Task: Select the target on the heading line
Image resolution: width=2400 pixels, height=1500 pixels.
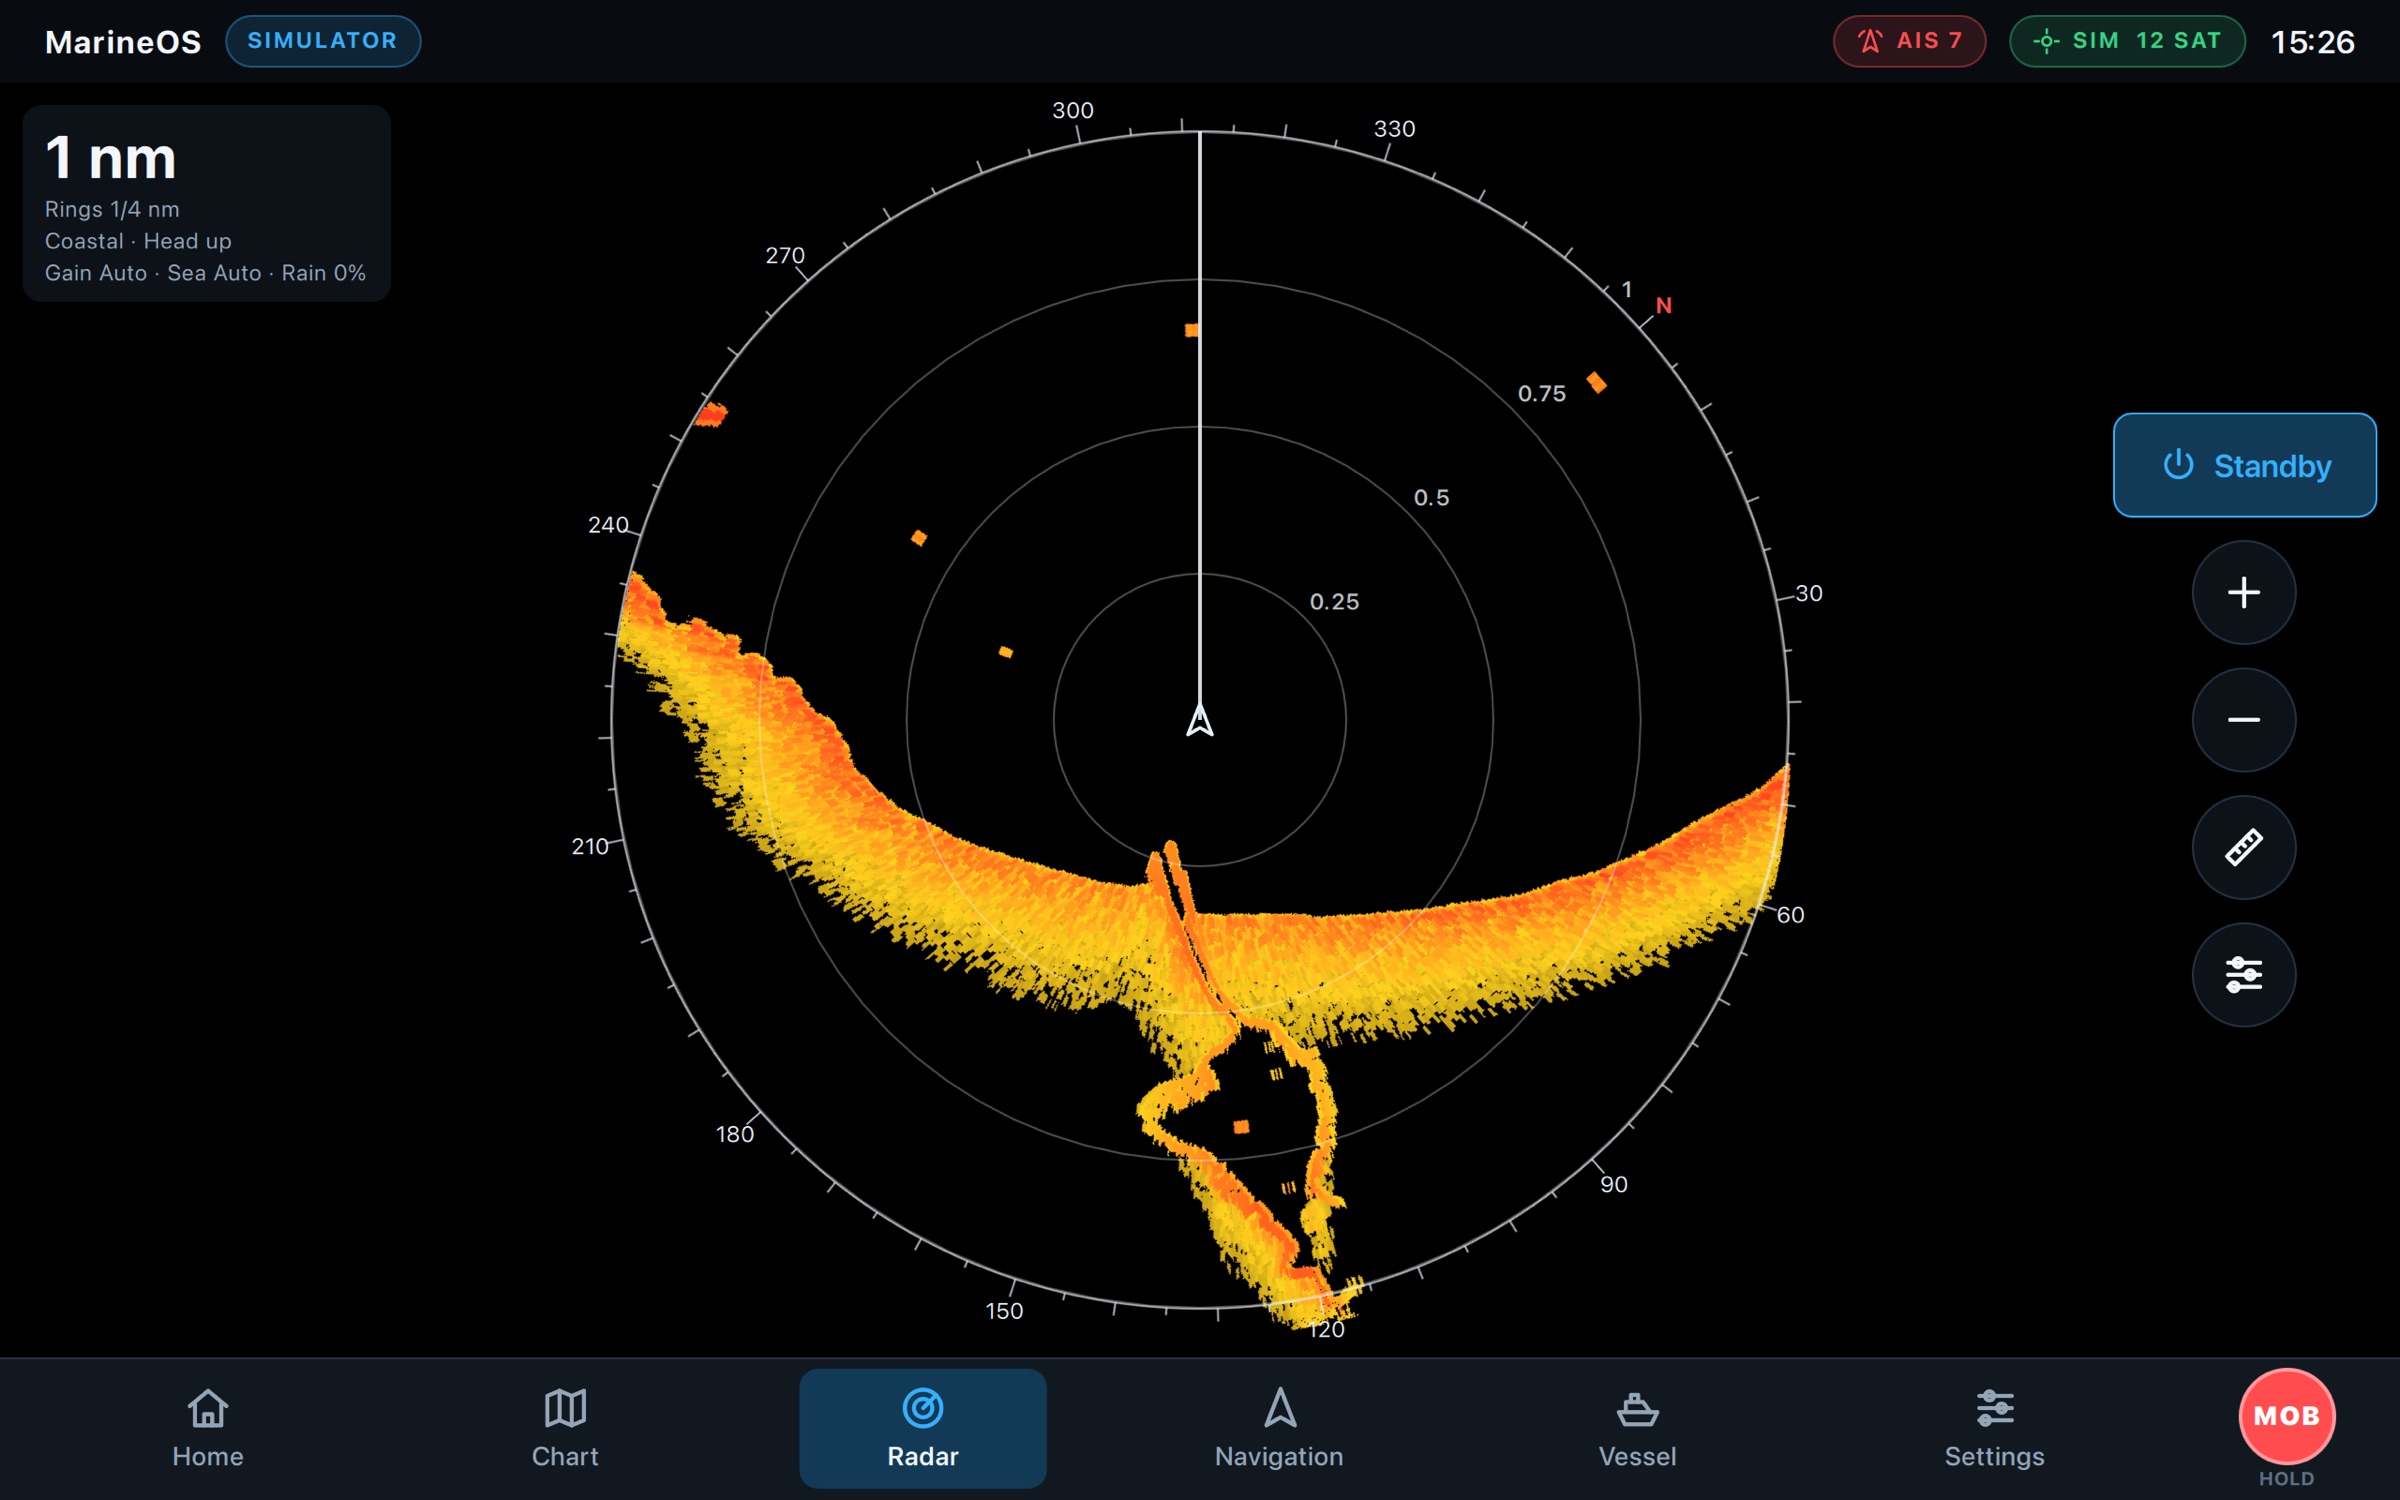Action: click(x=1192, y=330)
